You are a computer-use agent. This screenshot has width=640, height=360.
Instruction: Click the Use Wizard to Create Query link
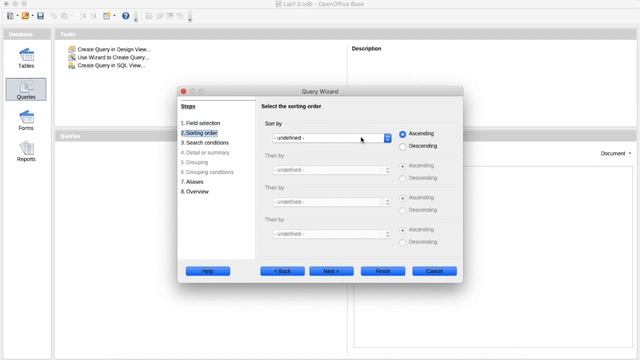[x=113, y=58]
